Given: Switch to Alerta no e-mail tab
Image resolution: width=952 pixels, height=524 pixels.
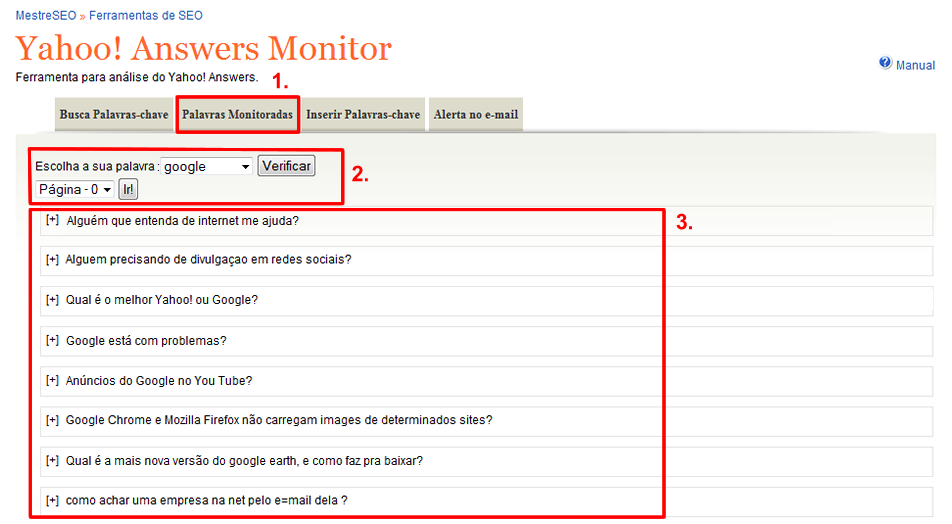Looking at the screenshot, I should tap(475, 115).
